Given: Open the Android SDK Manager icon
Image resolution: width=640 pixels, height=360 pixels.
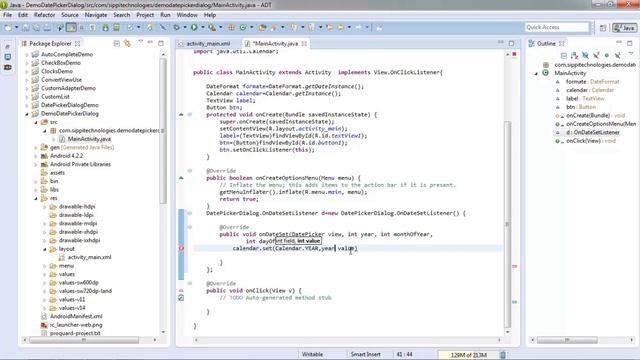Looking at the screenshot, I should tap(105, 27).
